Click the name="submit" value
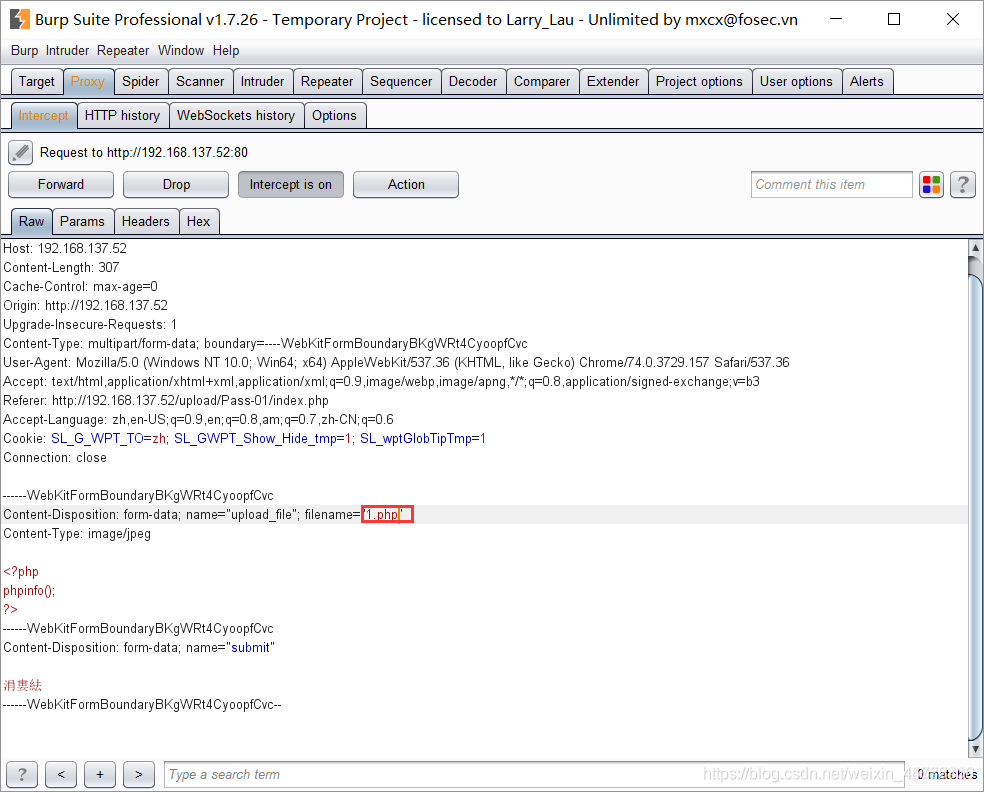 tap(250, 648)
